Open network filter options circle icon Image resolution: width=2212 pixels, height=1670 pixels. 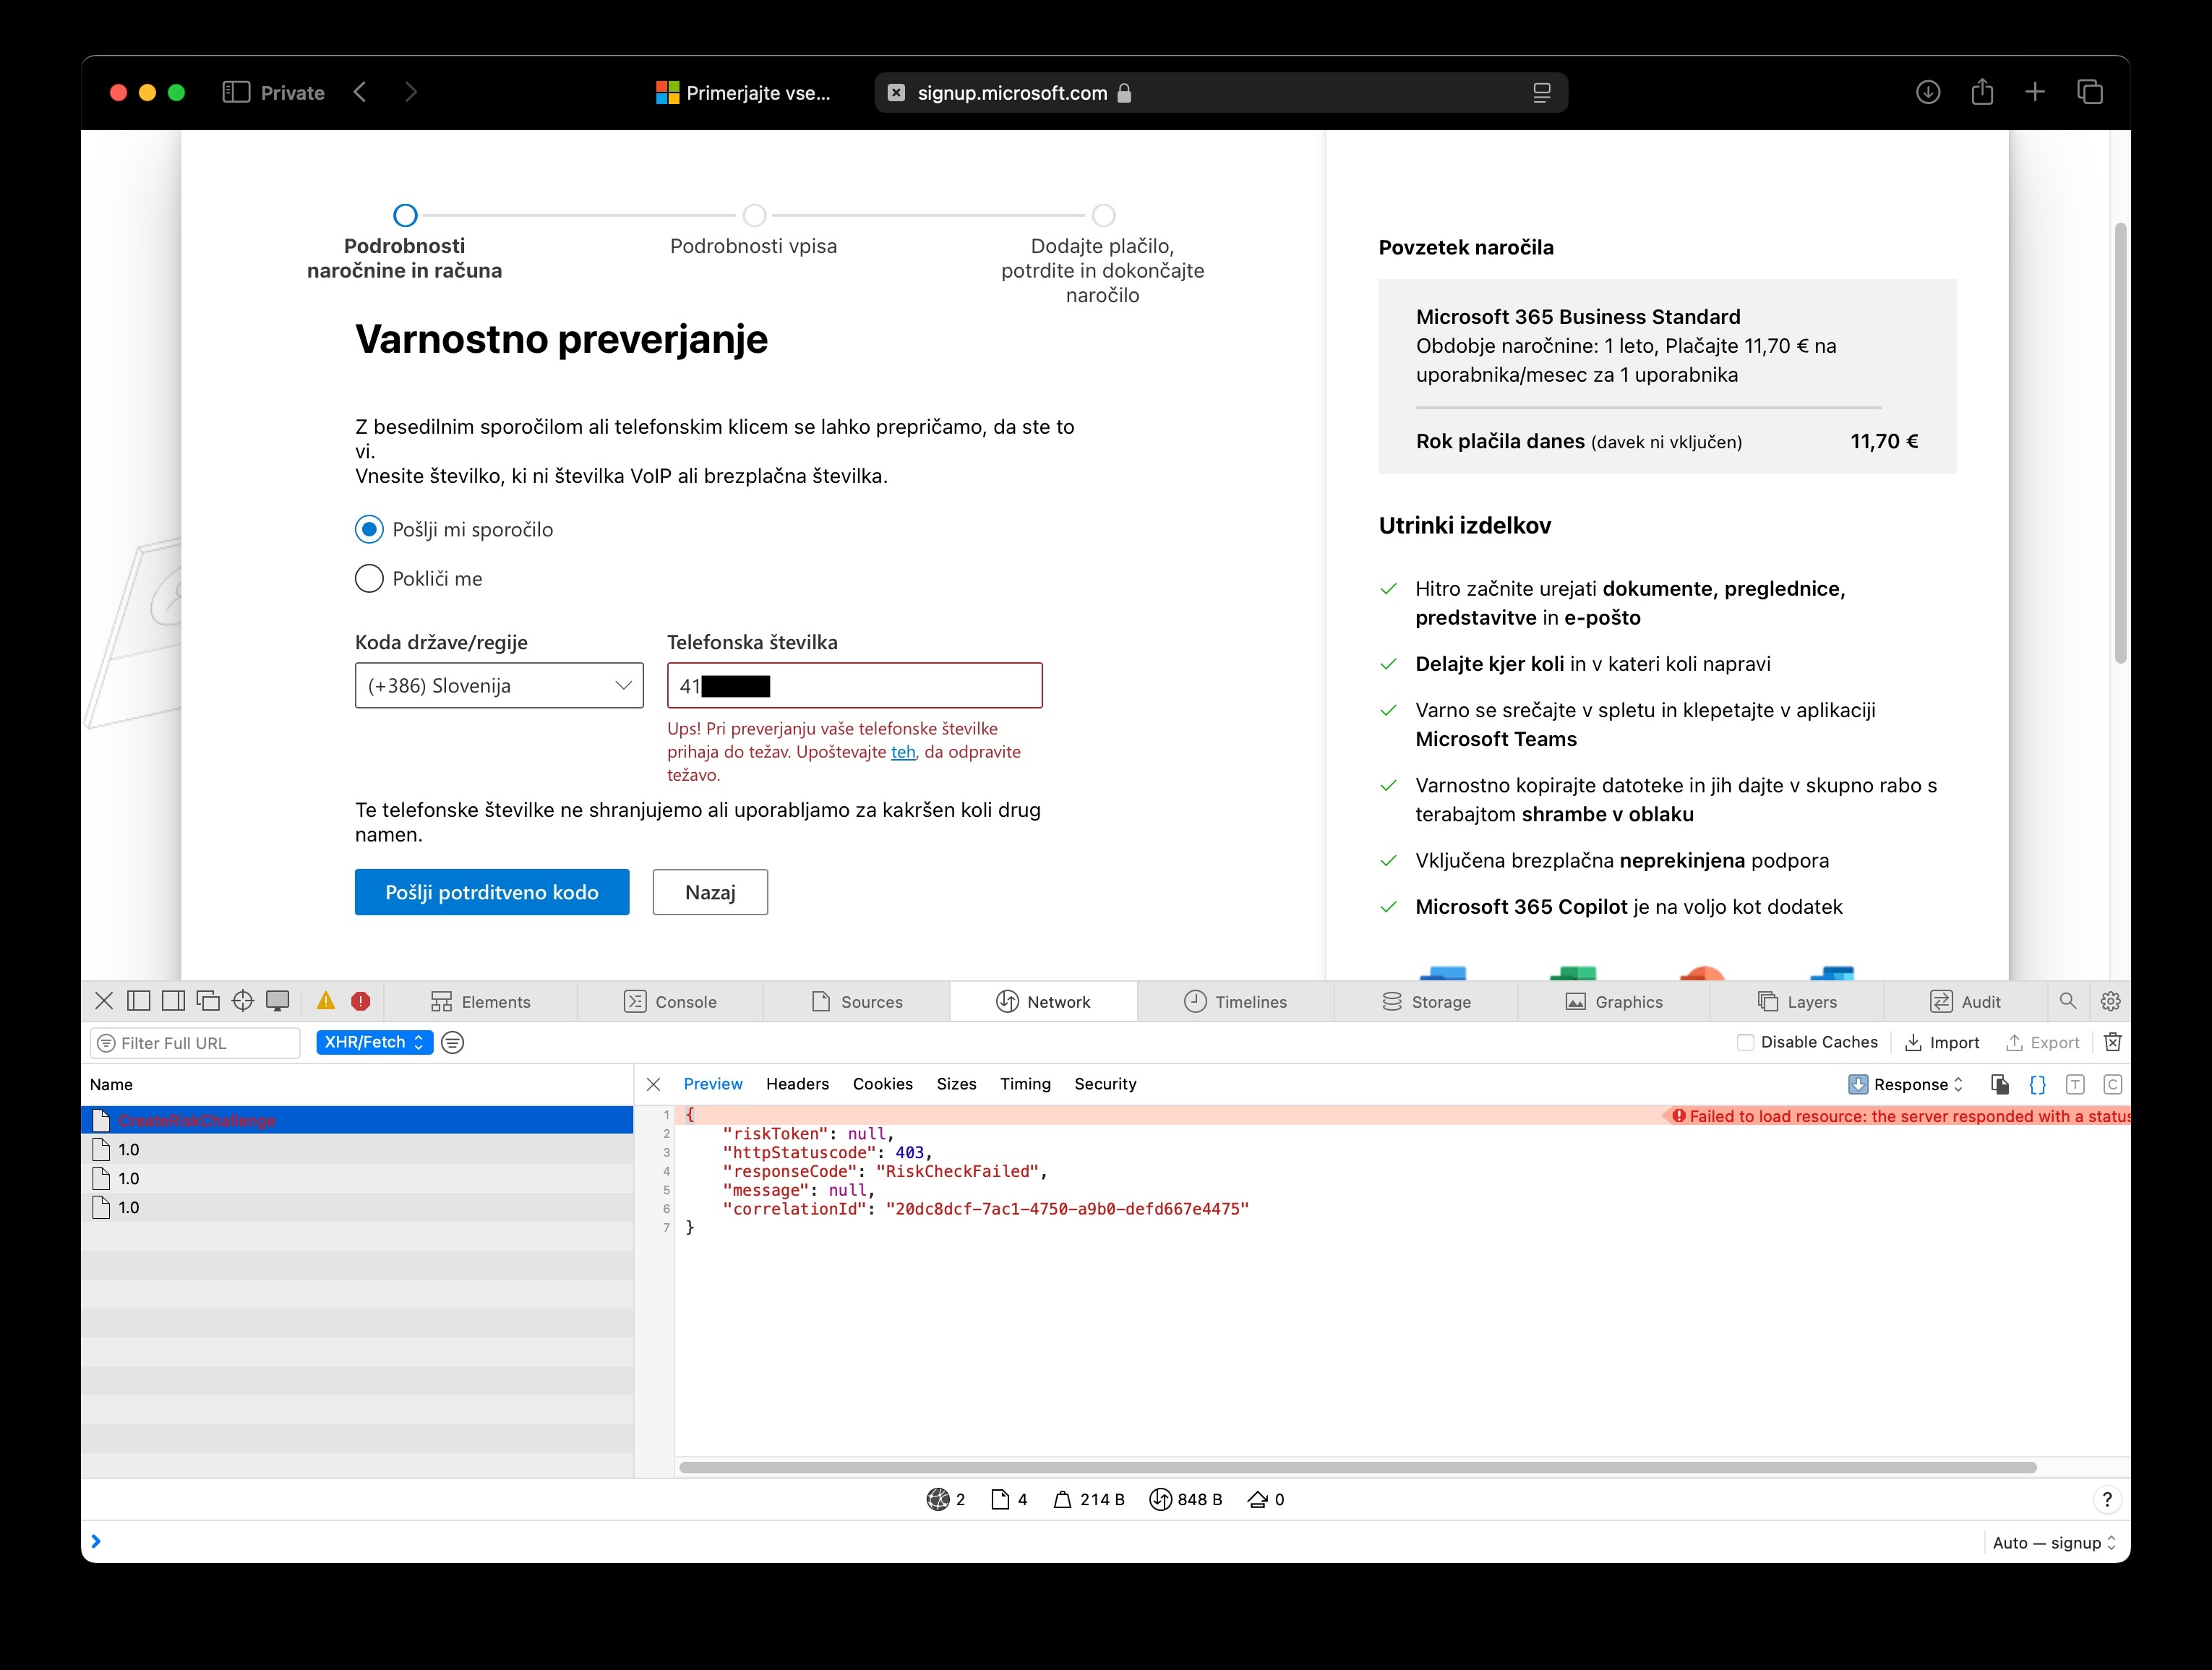[x=453, y=1043]
